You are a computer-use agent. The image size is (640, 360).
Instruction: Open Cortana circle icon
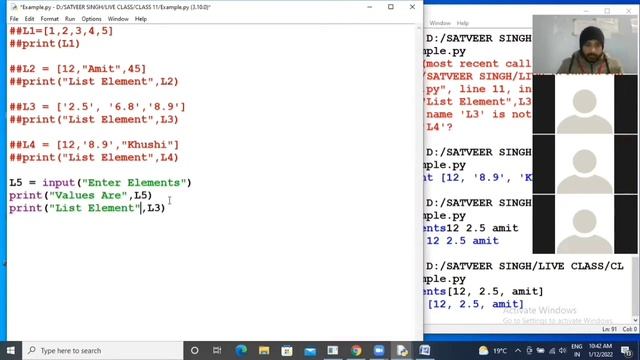pos(195,351)
